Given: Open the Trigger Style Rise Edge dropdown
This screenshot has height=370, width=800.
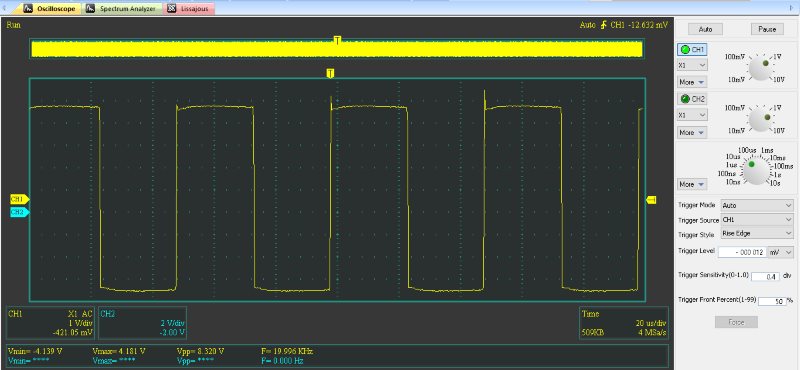Looking at the screenshot, I should coord(757,233).
